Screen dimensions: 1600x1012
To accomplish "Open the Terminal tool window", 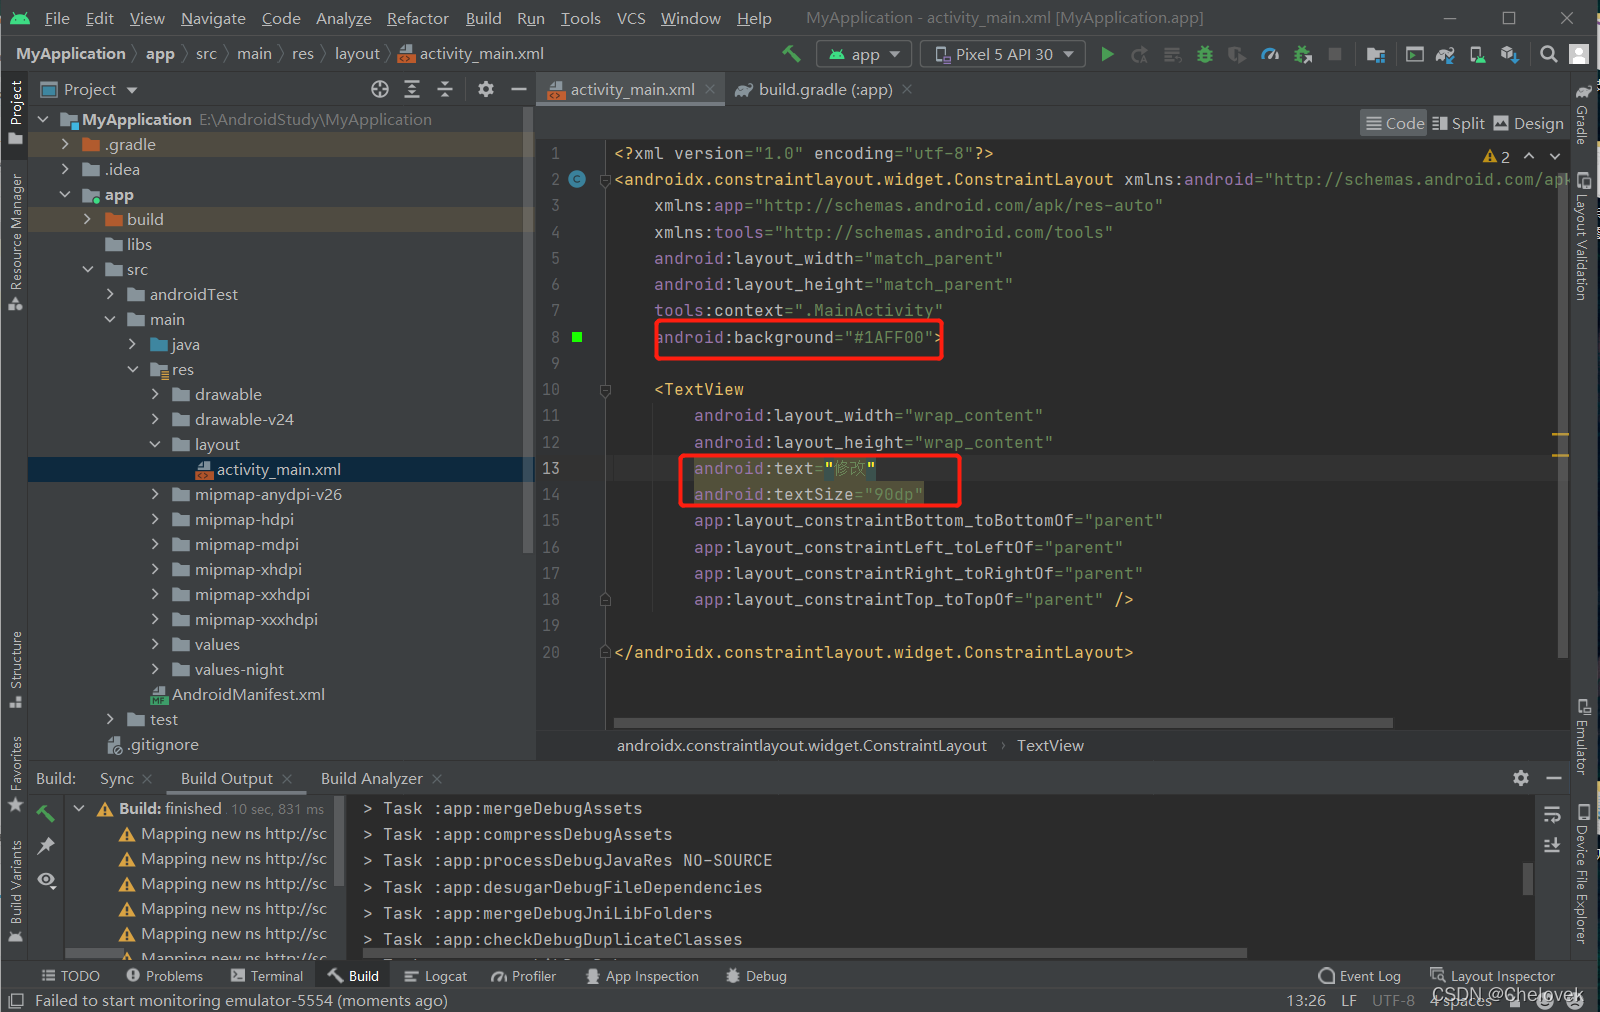I will (266, 976).
